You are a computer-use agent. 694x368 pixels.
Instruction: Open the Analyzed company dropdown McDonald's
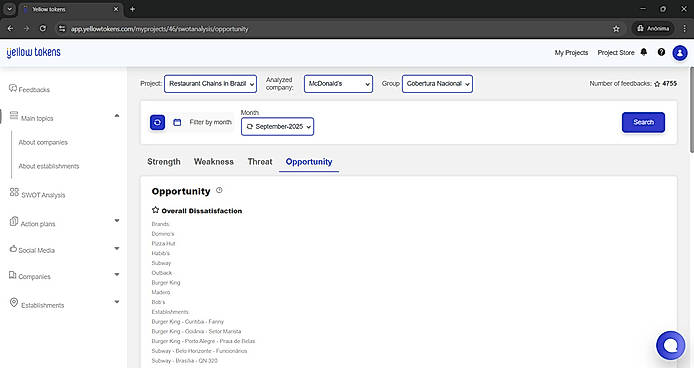click(338, 84)
